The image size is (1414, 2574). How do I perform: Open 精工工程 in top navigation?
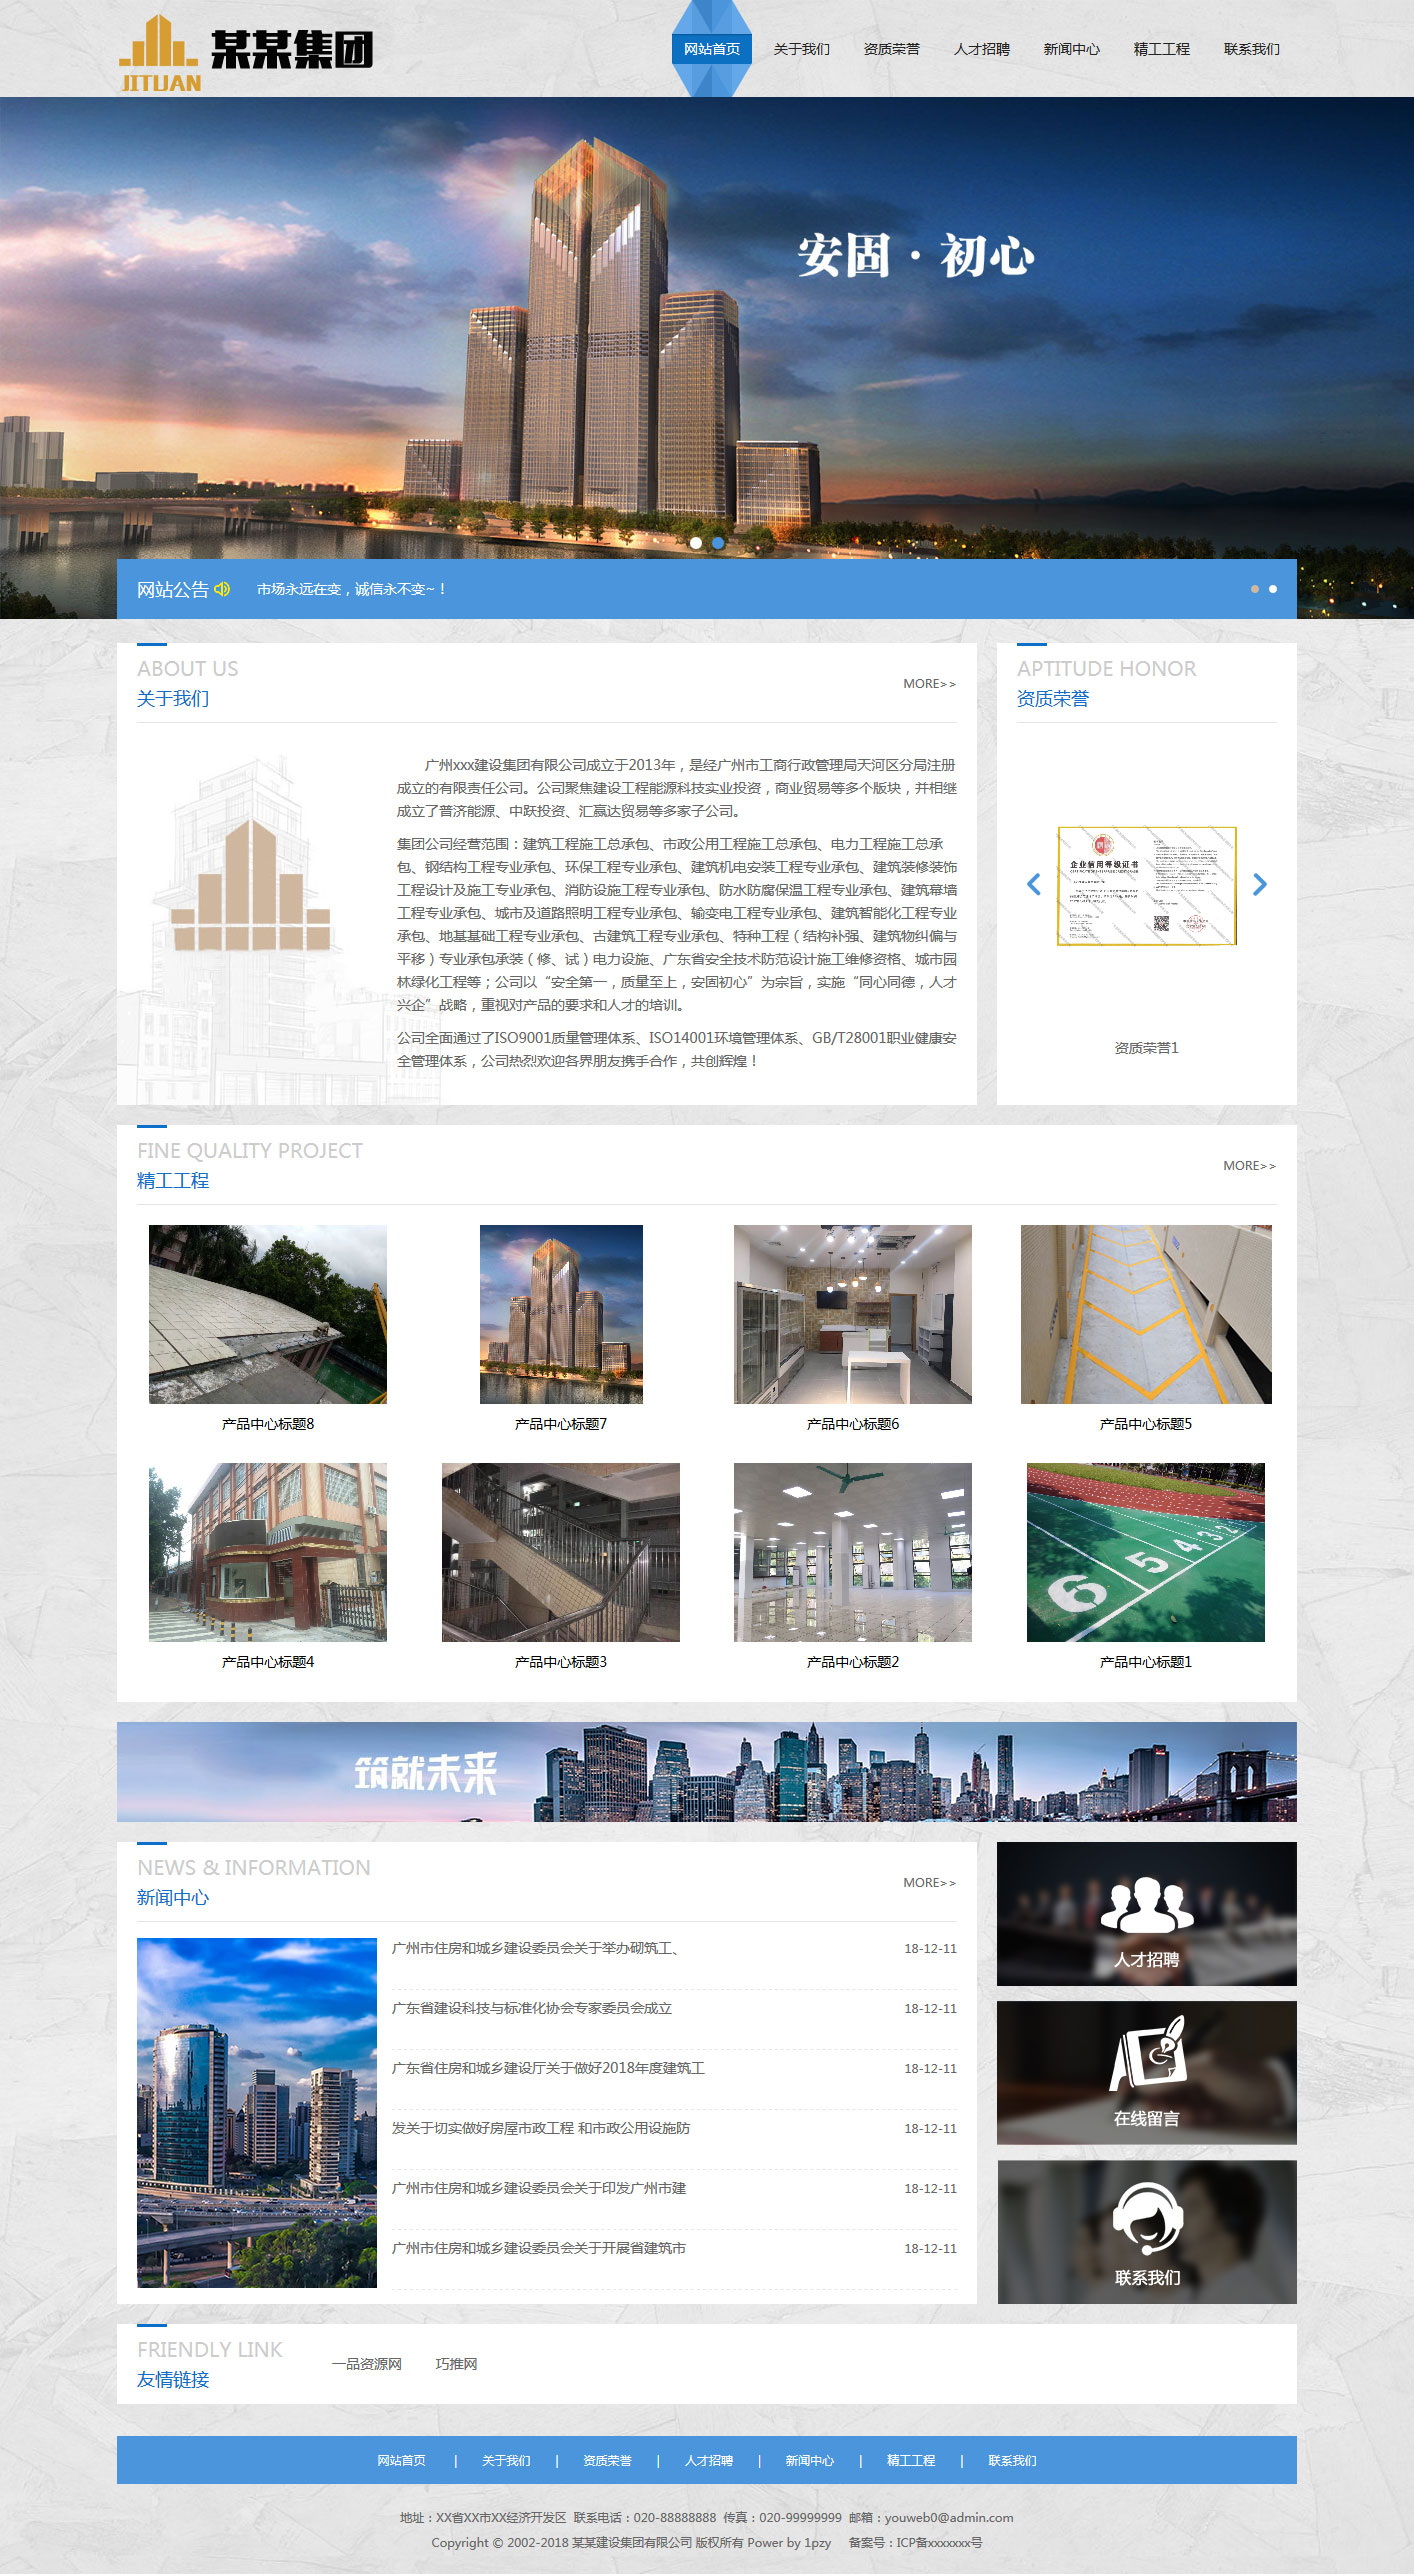pyautogui.click(x=1162, y=49)
